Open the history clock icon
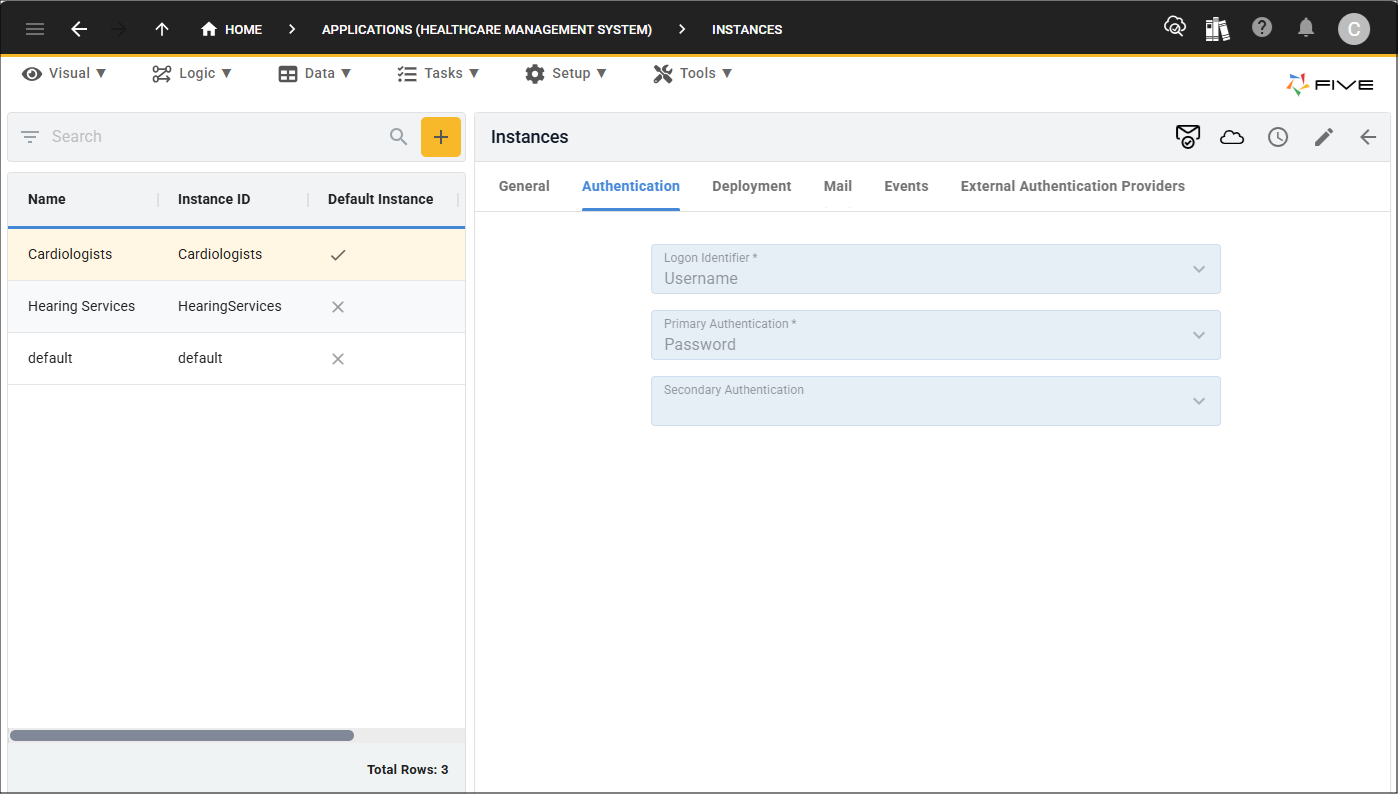Image resolution: width=1398 pixels, height=794 pixels. [1277, 137]
